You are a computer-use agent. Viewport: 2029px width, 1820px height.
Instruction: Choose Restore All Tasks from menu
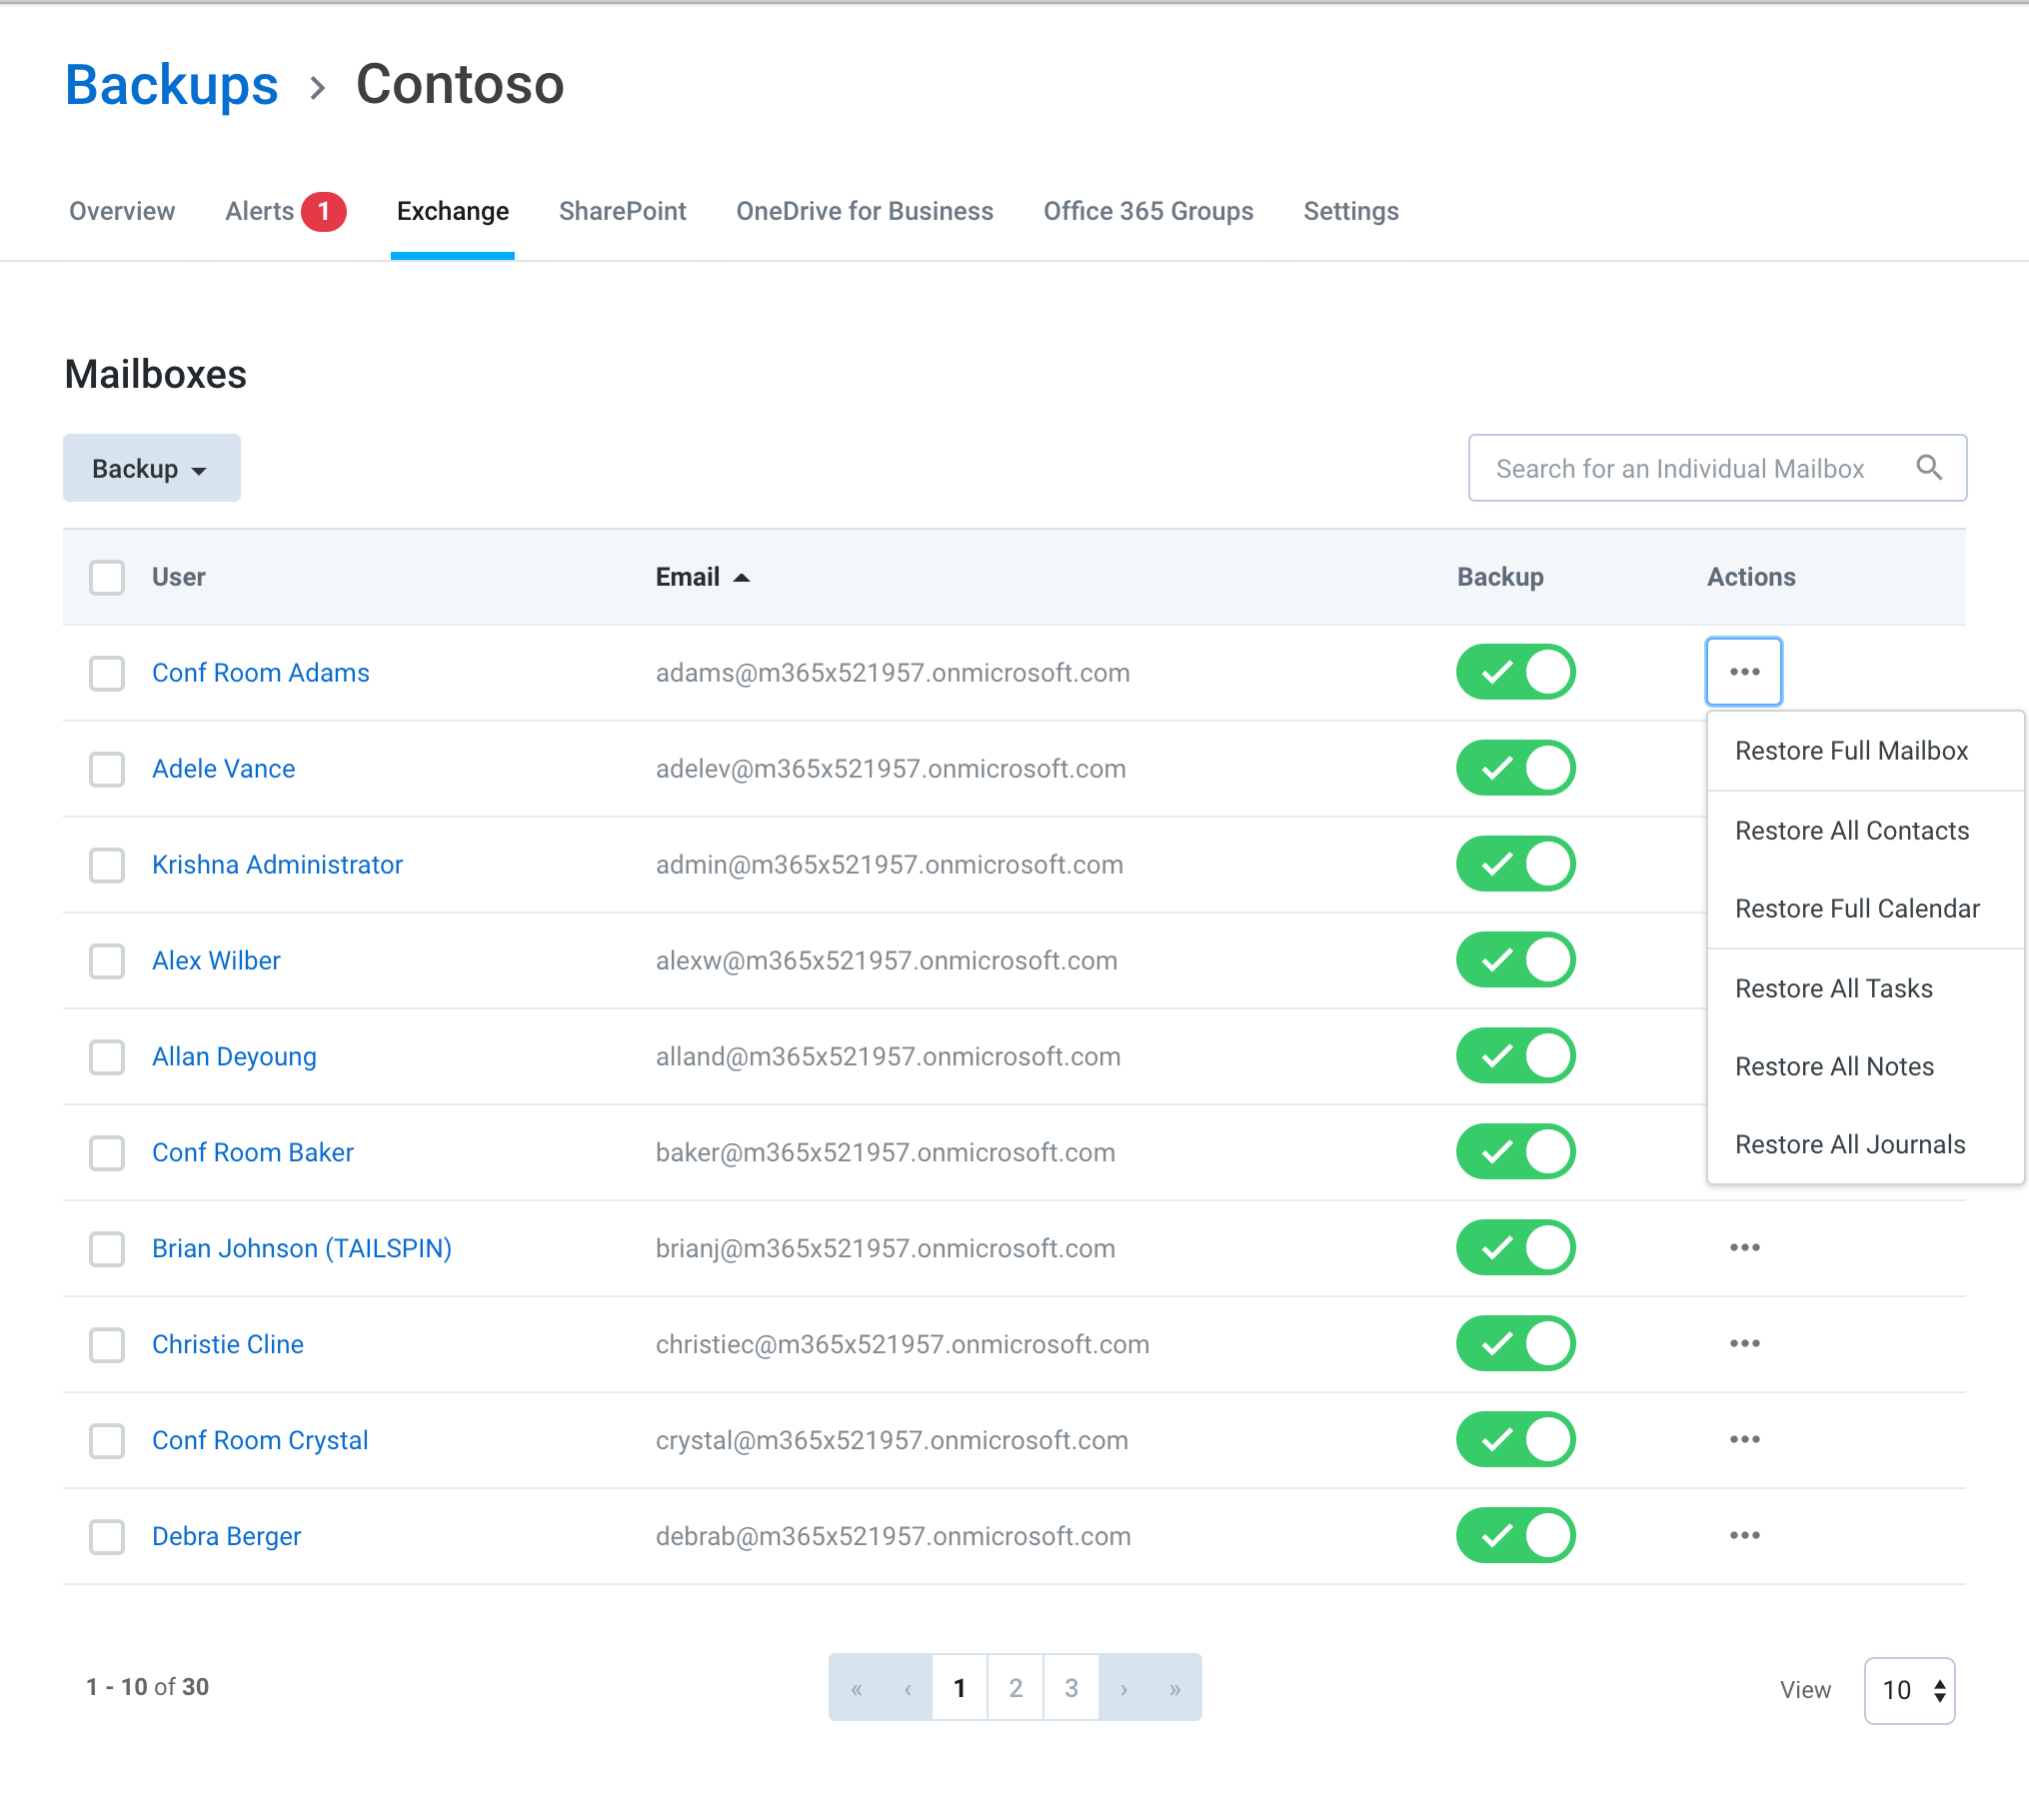click(x=1865, y=989)
